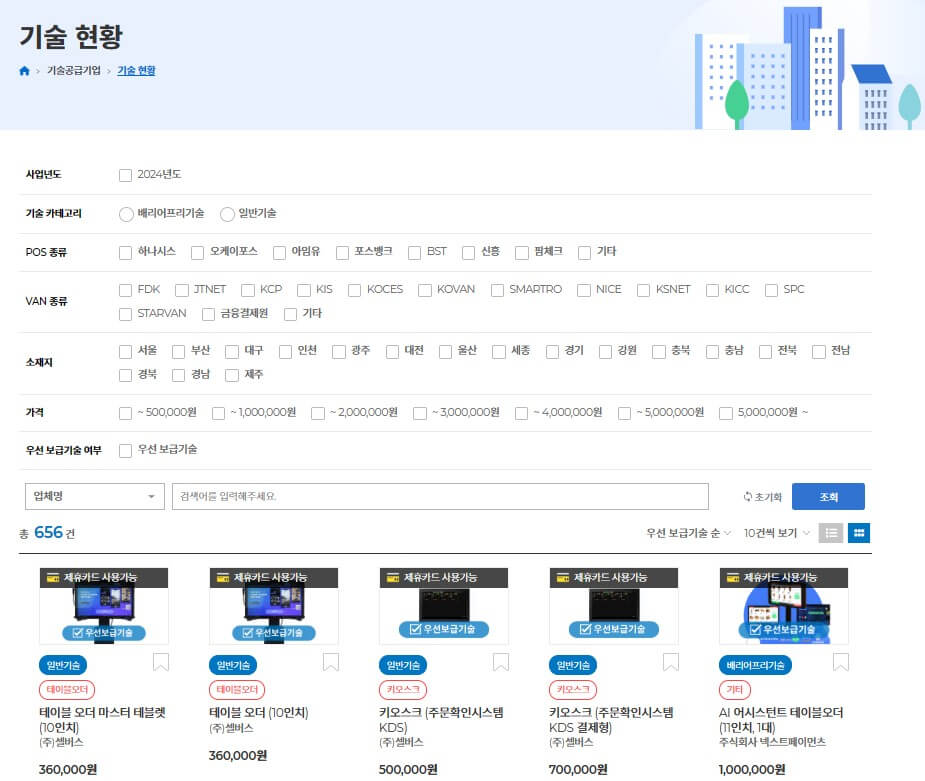The image size is (925, 781).
Task: Bookmark the AI 어시스턴트 테이블오더 product
Action: coord(840,661)
